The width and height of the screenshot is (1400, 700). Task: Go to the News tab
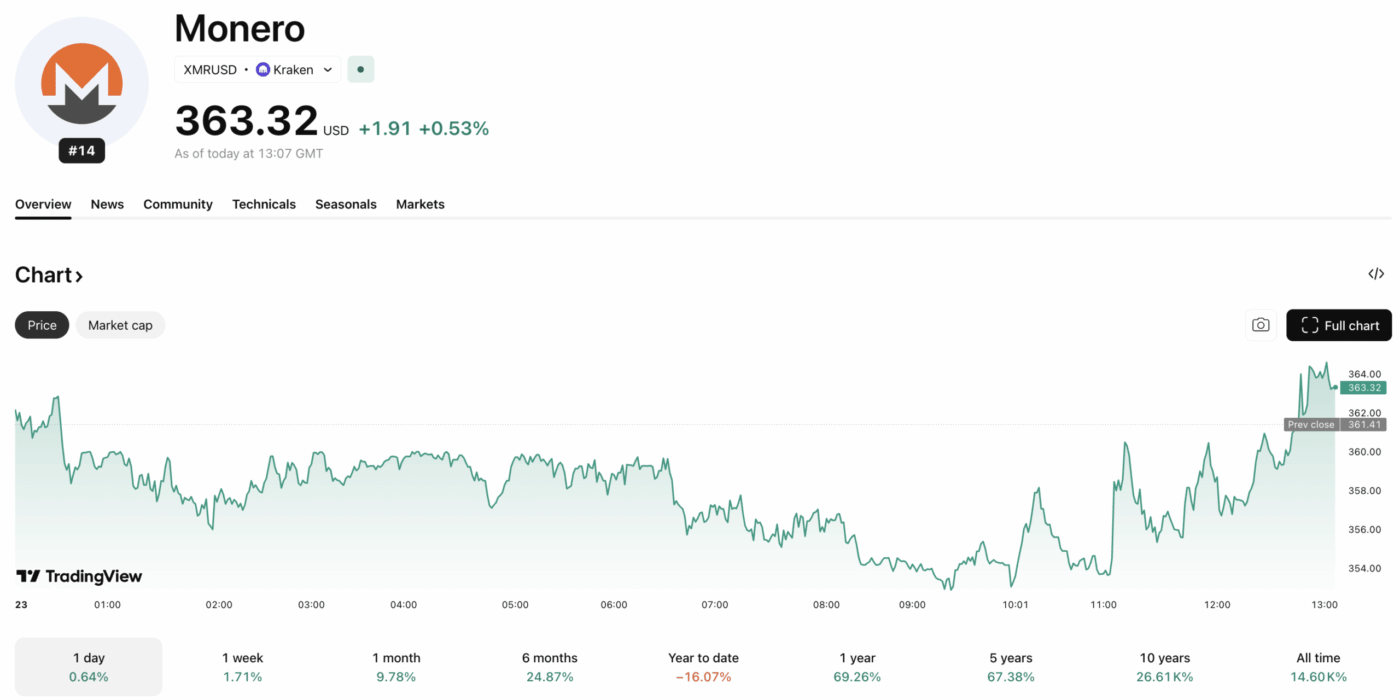[x=107, y=204]
